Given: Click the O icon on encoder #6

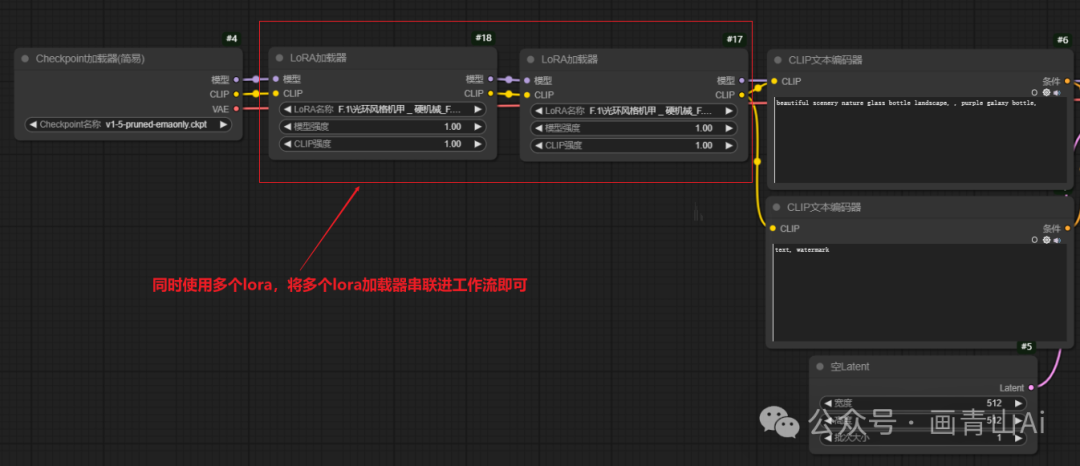Looking at the screenshot, I should coord(1035,92).
